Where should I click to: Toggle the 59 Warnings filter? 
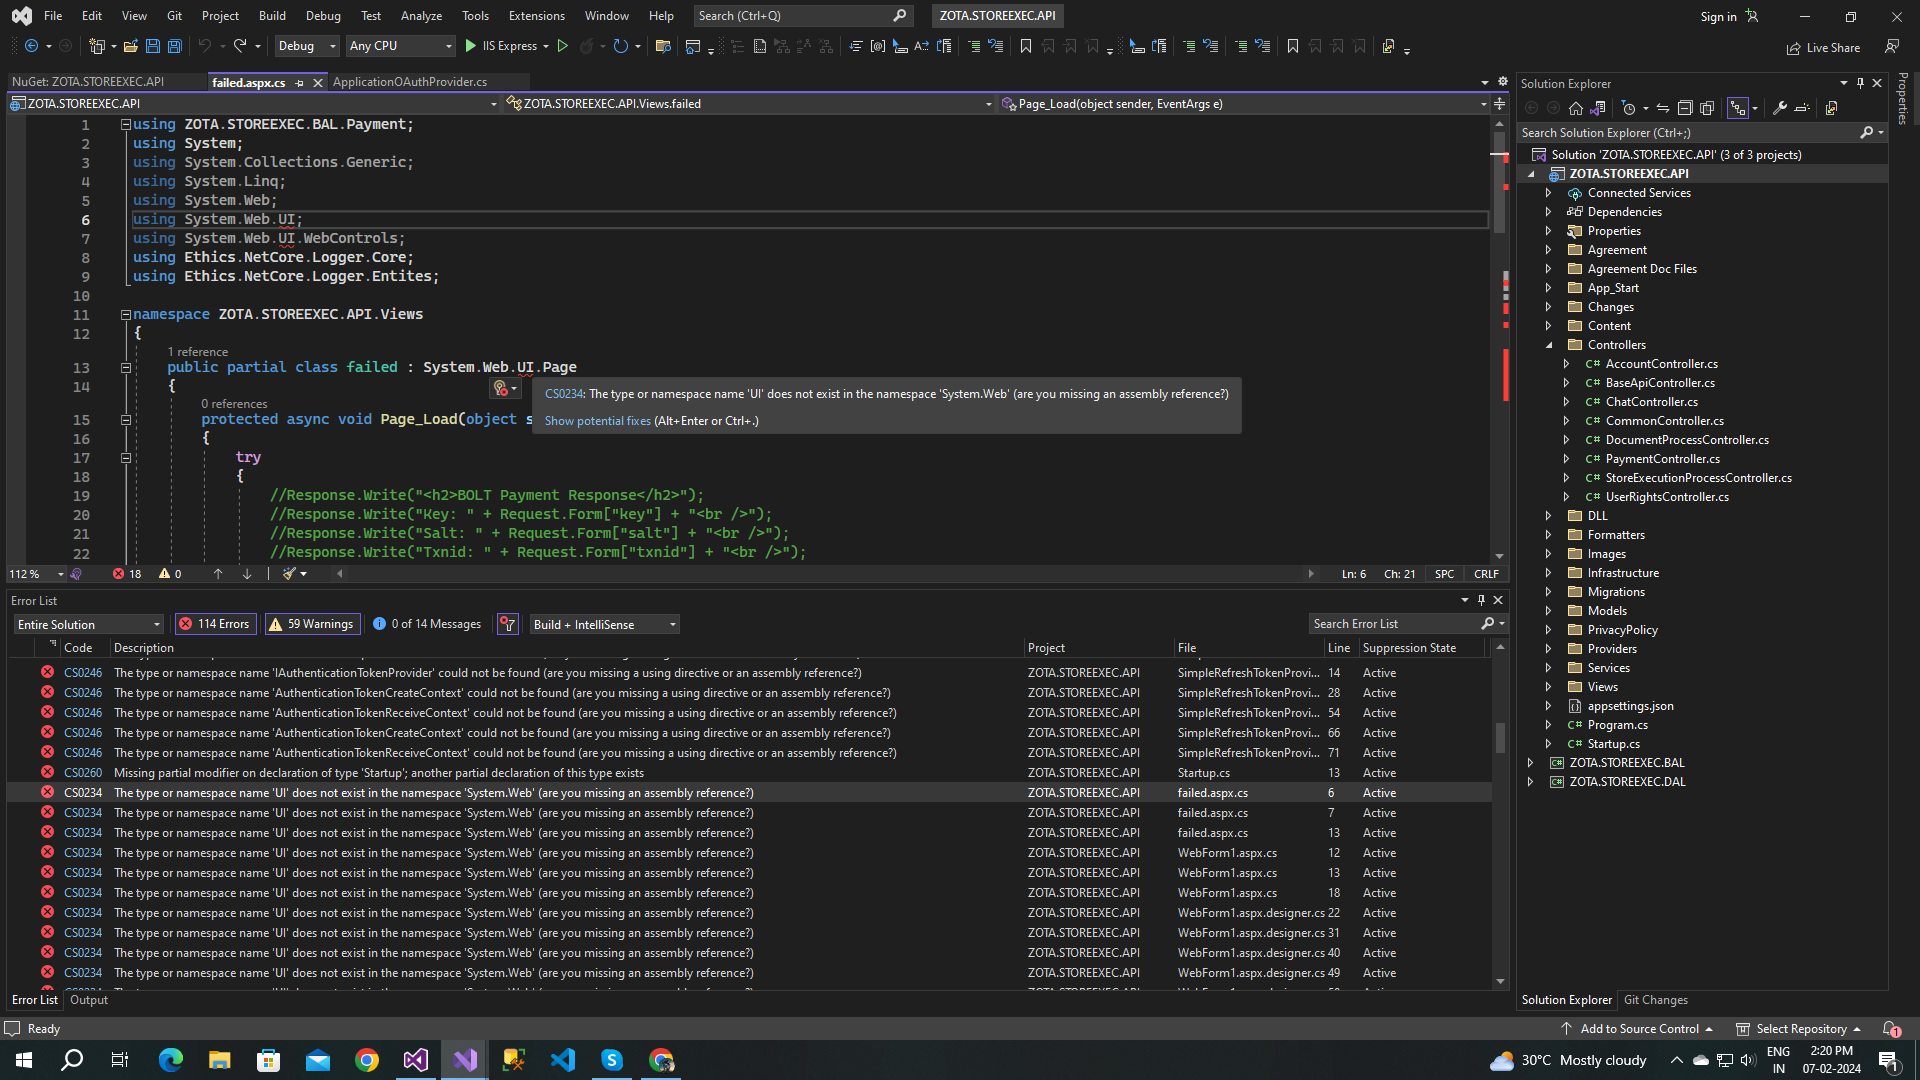[x=311, y=624]
